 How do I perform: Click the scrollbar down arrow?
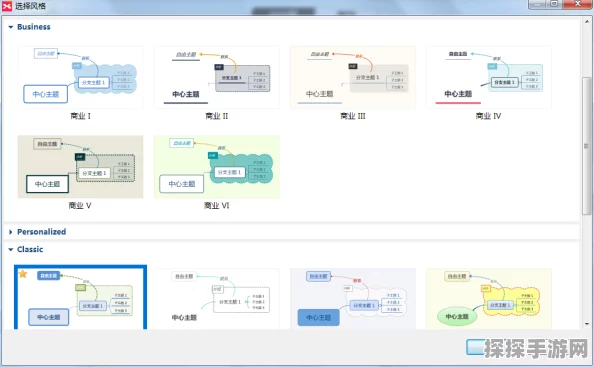pos(587,324)
